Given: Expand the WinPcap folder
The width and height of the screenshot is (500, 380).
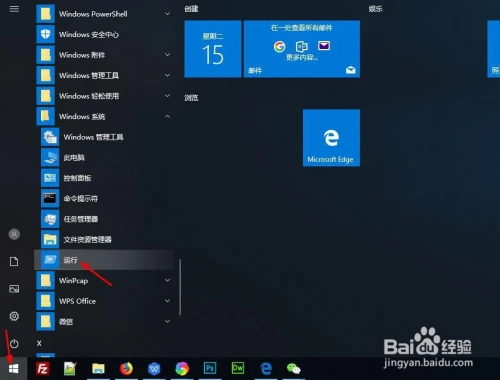Looking at the screenshot, I should [104, 281].
